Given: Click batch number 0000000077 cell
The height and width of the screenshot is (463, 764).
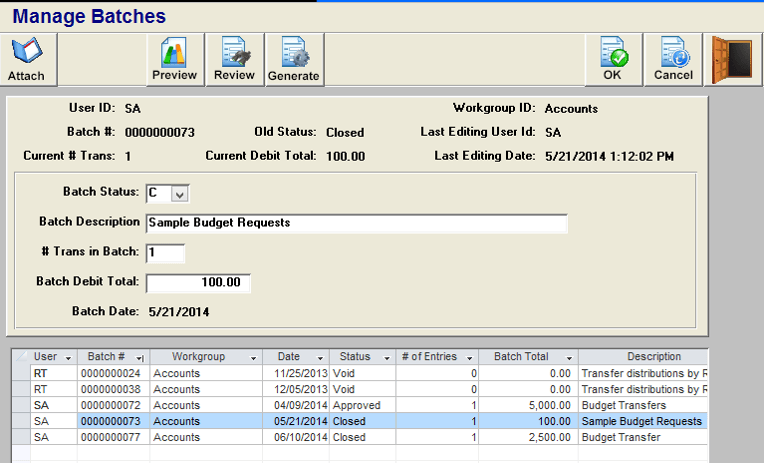Looking at the screenshot, I should 114,438.
